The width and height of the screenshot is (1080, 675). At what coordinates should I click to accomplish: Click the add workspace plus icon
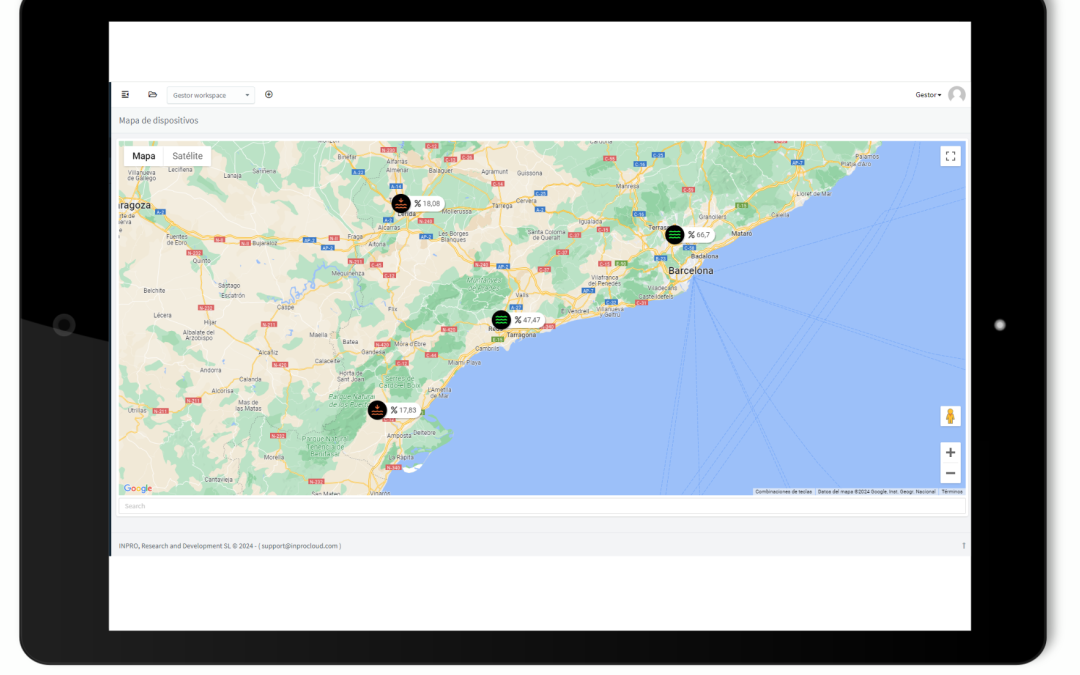(x=269, y=94)
